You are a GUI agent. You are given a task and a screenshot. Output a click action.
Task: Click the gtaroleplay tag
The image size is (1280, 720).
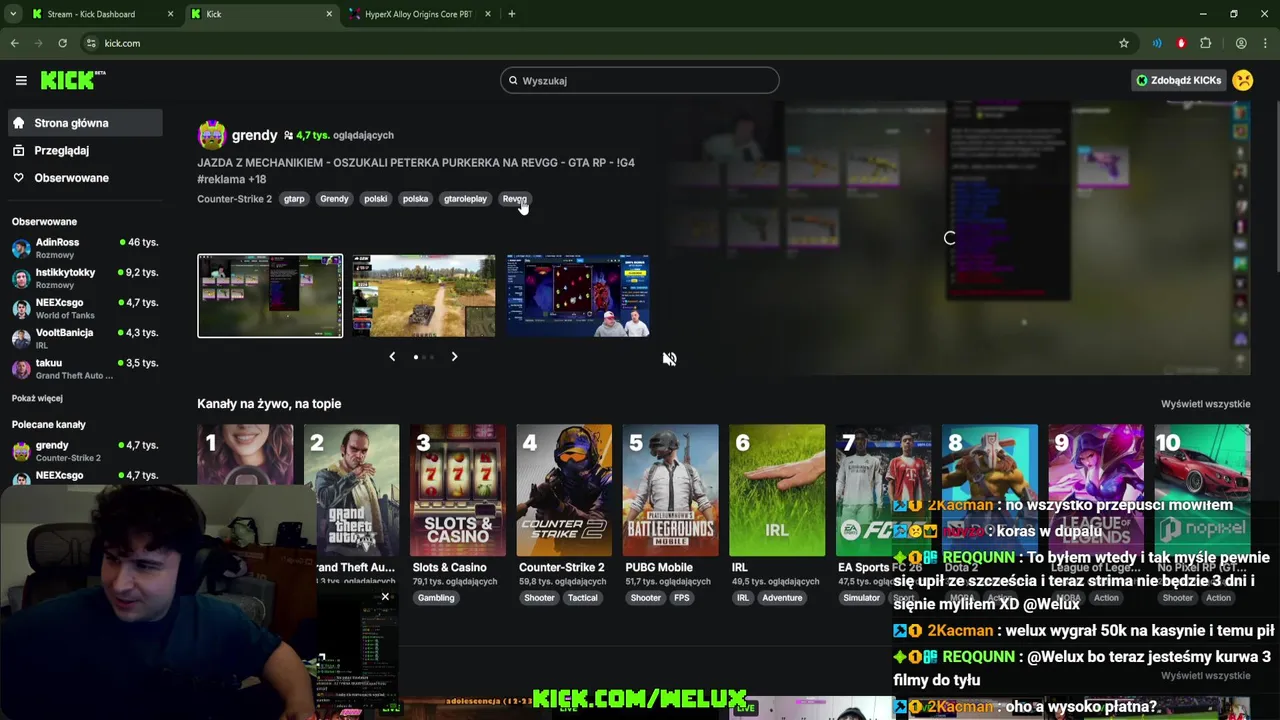(x=465, y=199)
